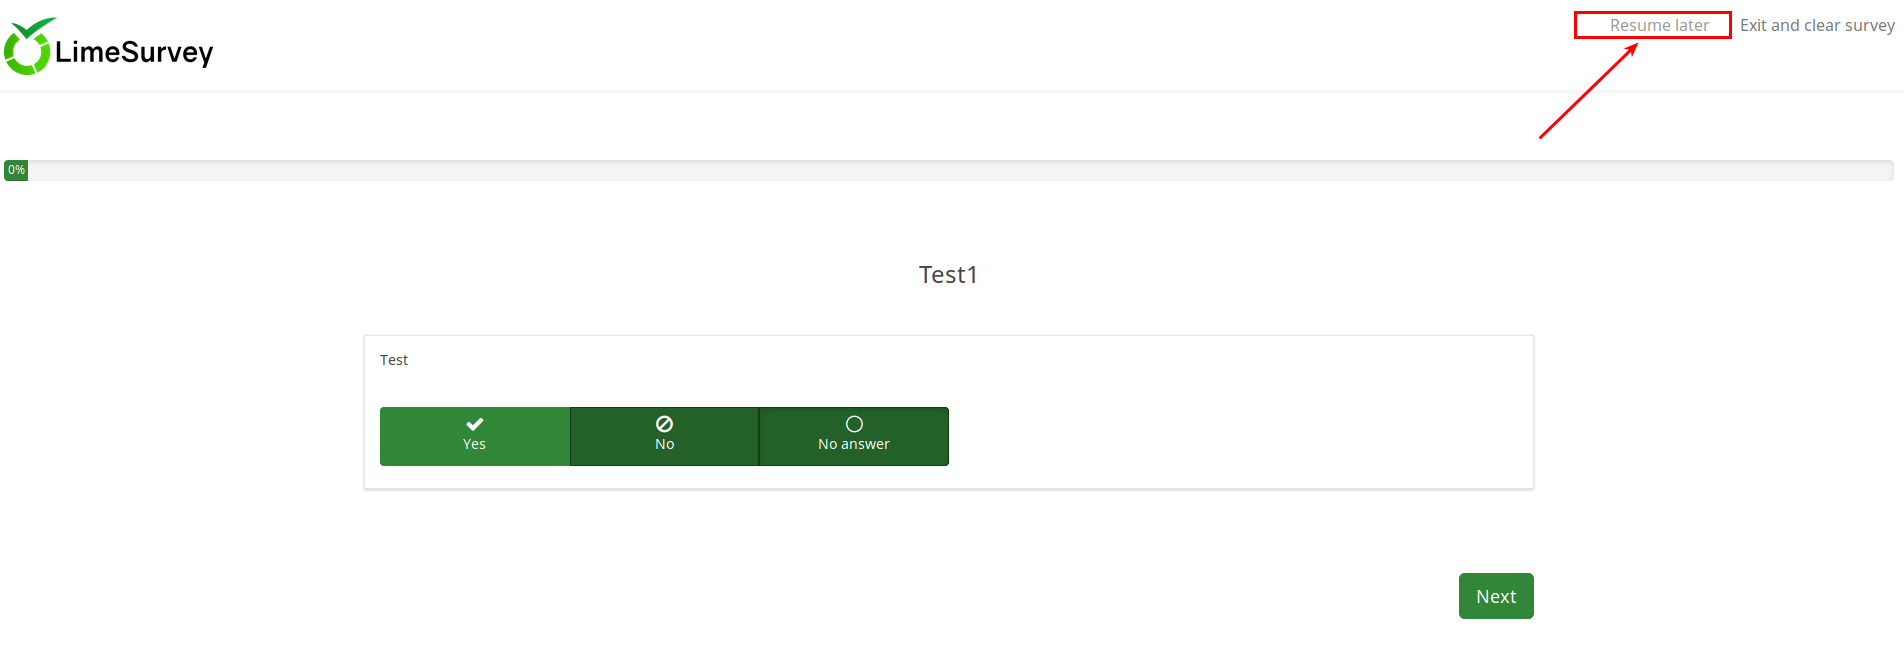Click the "Test1" survey heading
This screenshot has width=1904, height=670.
tap(948, 275)
